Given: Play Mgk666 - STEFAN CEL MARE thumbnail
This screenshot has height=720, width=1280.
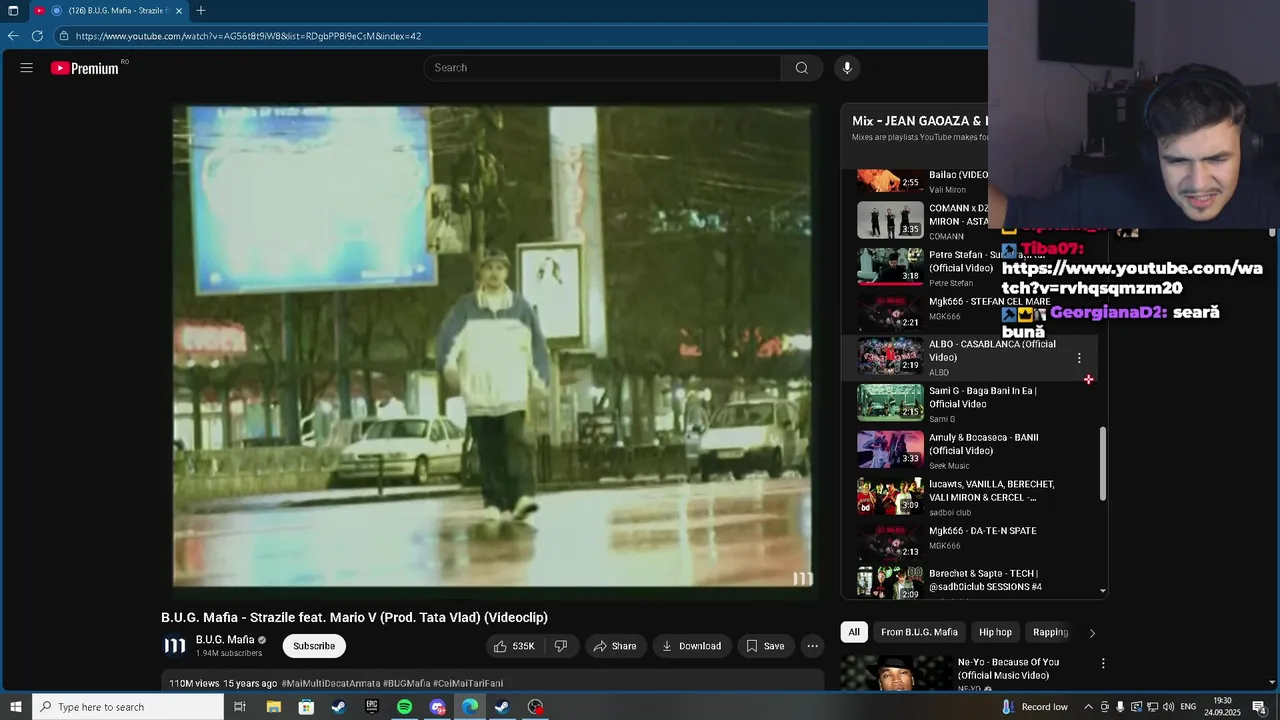Looking at the screenshot, I should point(890,311).
